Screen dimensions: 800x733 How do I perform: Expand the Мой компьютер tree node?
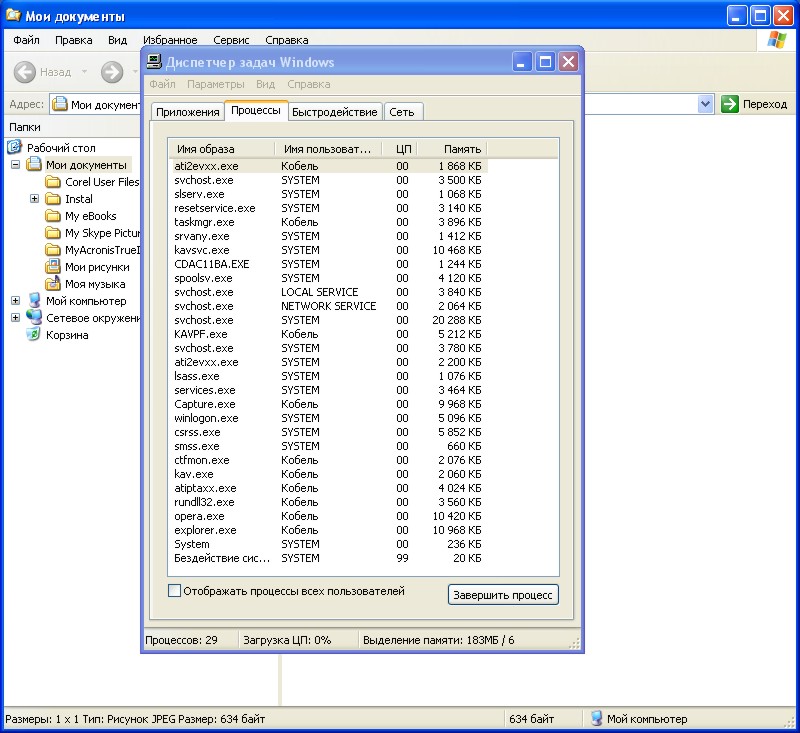click(15, 301)
